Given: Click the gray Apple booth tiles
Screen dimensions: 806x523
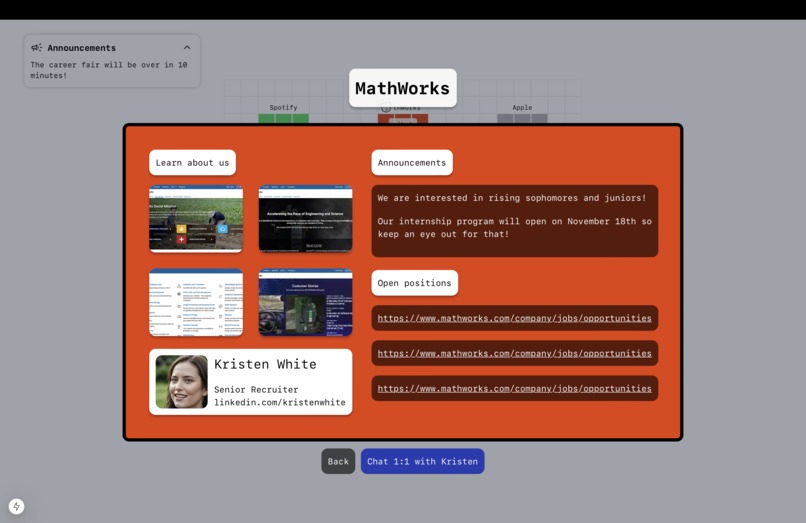Looking at the screenshot, I should [522, 119].
